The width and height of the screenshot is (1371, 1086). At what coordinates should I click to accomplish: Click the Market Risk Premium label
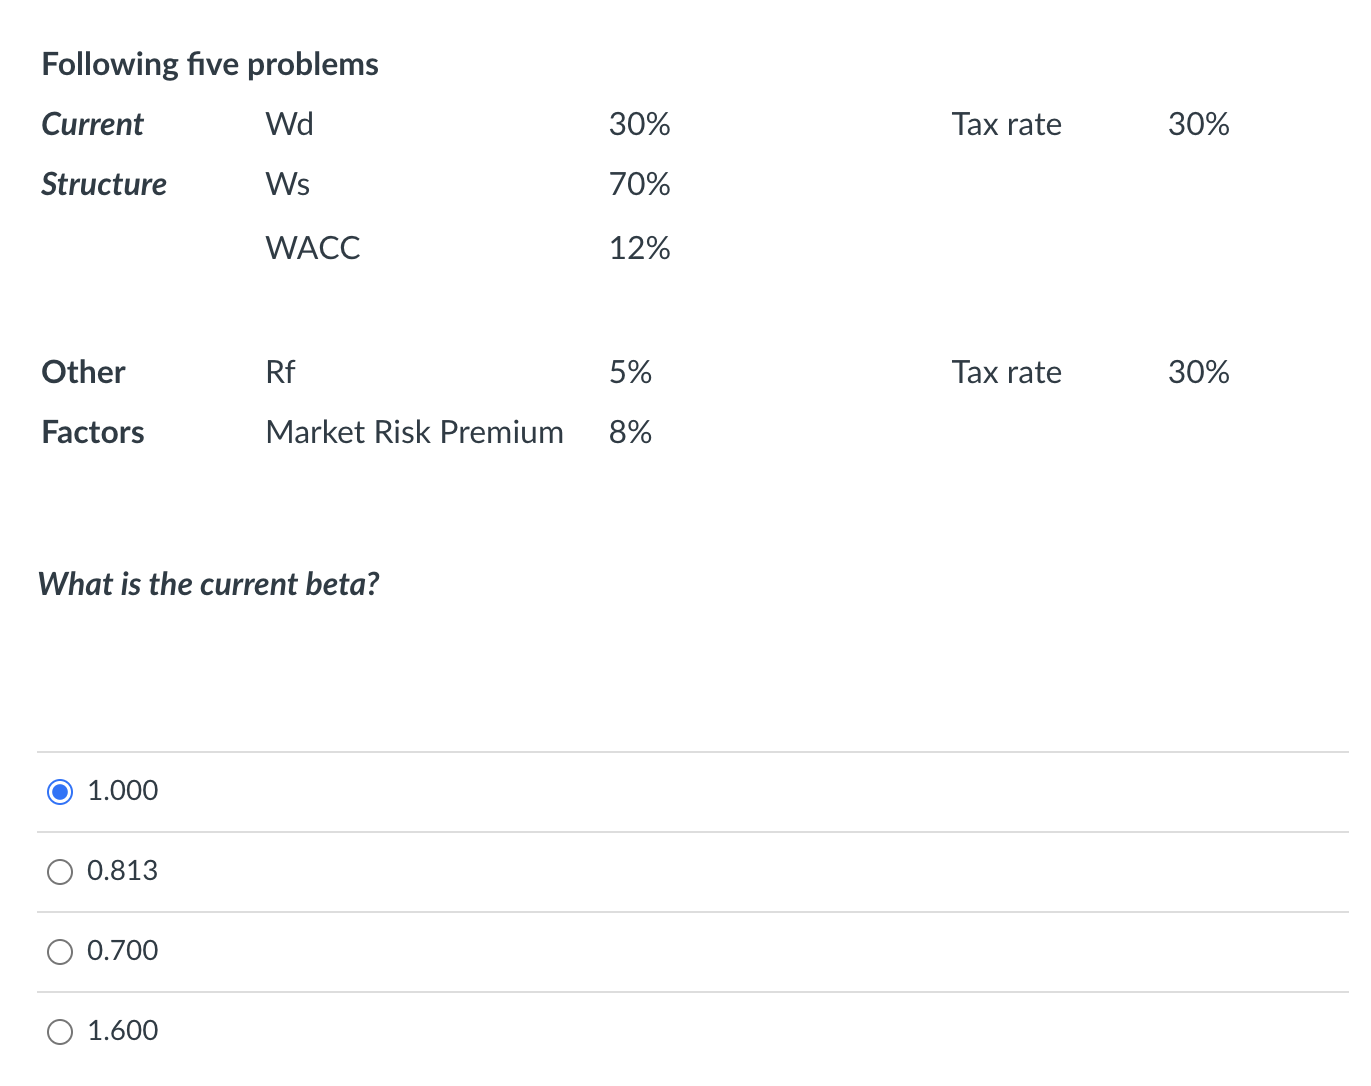(414, 432)
